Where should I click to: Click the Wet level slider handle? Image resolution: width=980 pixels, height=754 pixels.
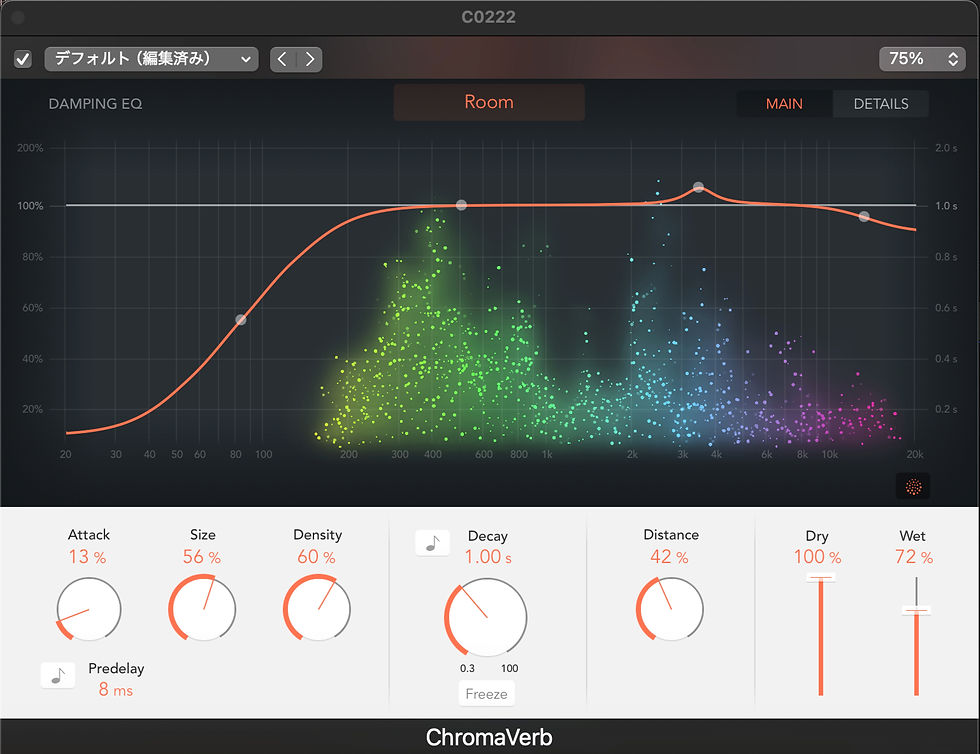(916, 610)
